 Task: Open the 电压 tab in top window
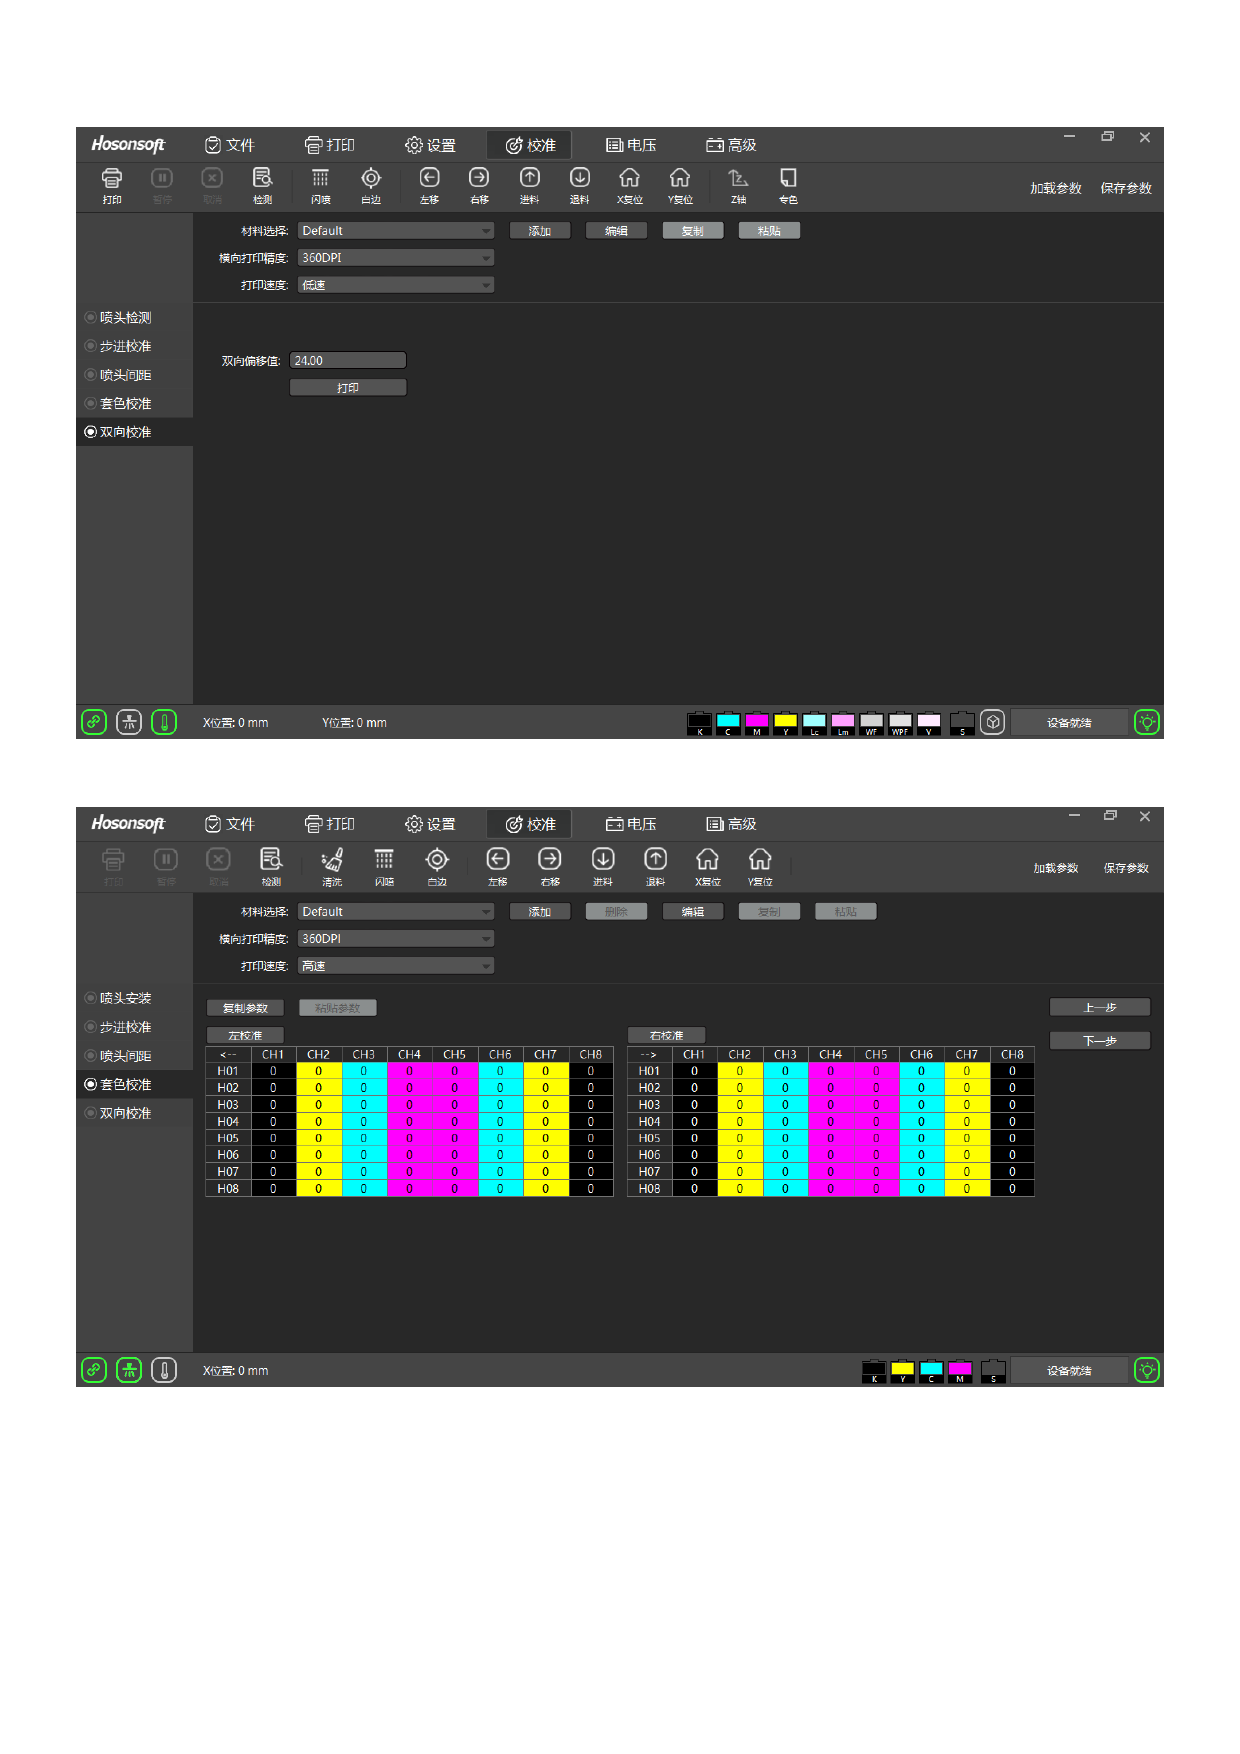(x=631, y=145)
